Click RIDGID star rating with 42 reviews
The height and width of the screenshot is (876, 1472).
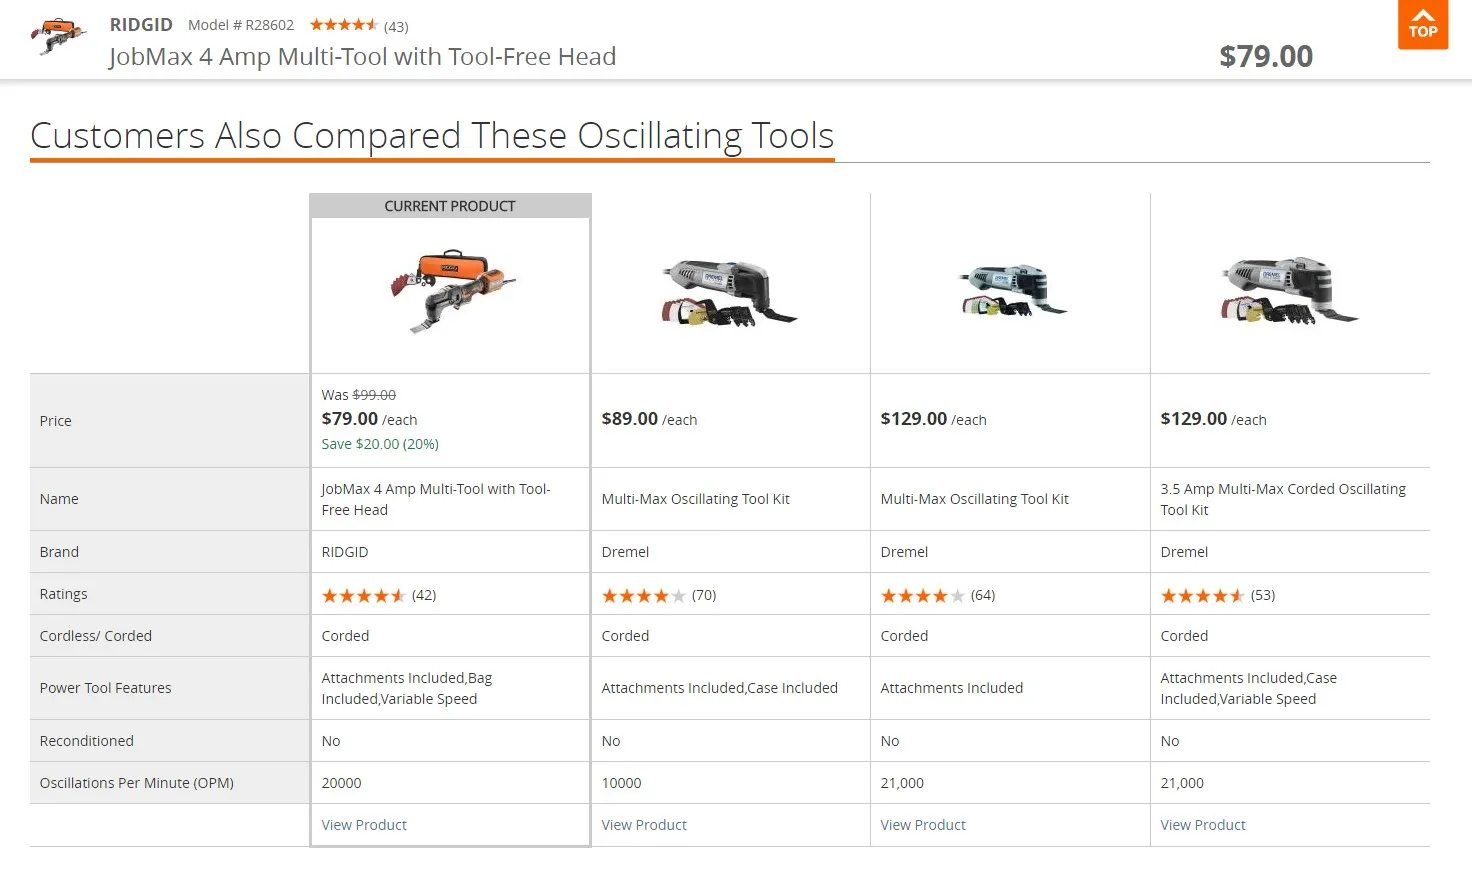[379, 595]
